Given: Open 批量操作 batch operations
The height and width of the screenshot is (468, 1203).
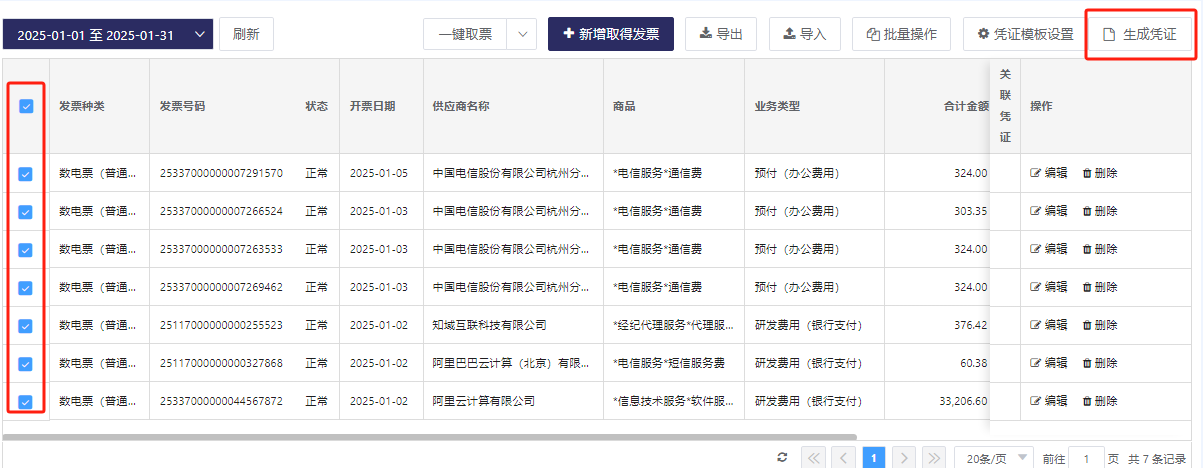Looking at the screenshot, I should point(902,34).
